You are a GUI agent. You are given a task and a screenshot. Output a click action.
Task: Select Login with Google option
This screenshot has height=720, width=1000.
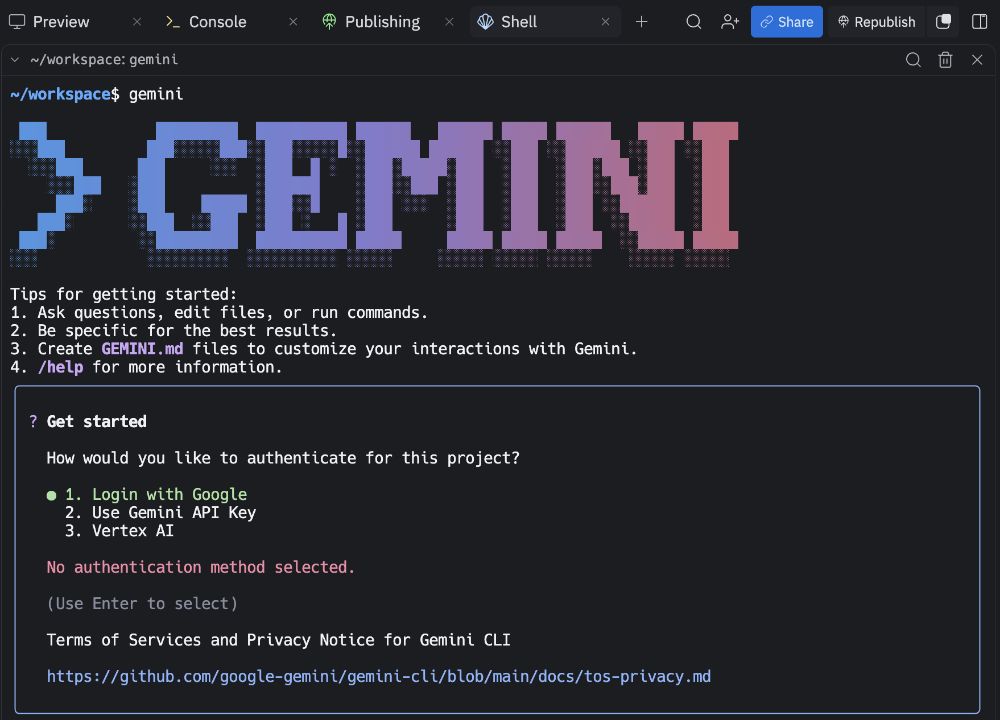coord(155,494)
